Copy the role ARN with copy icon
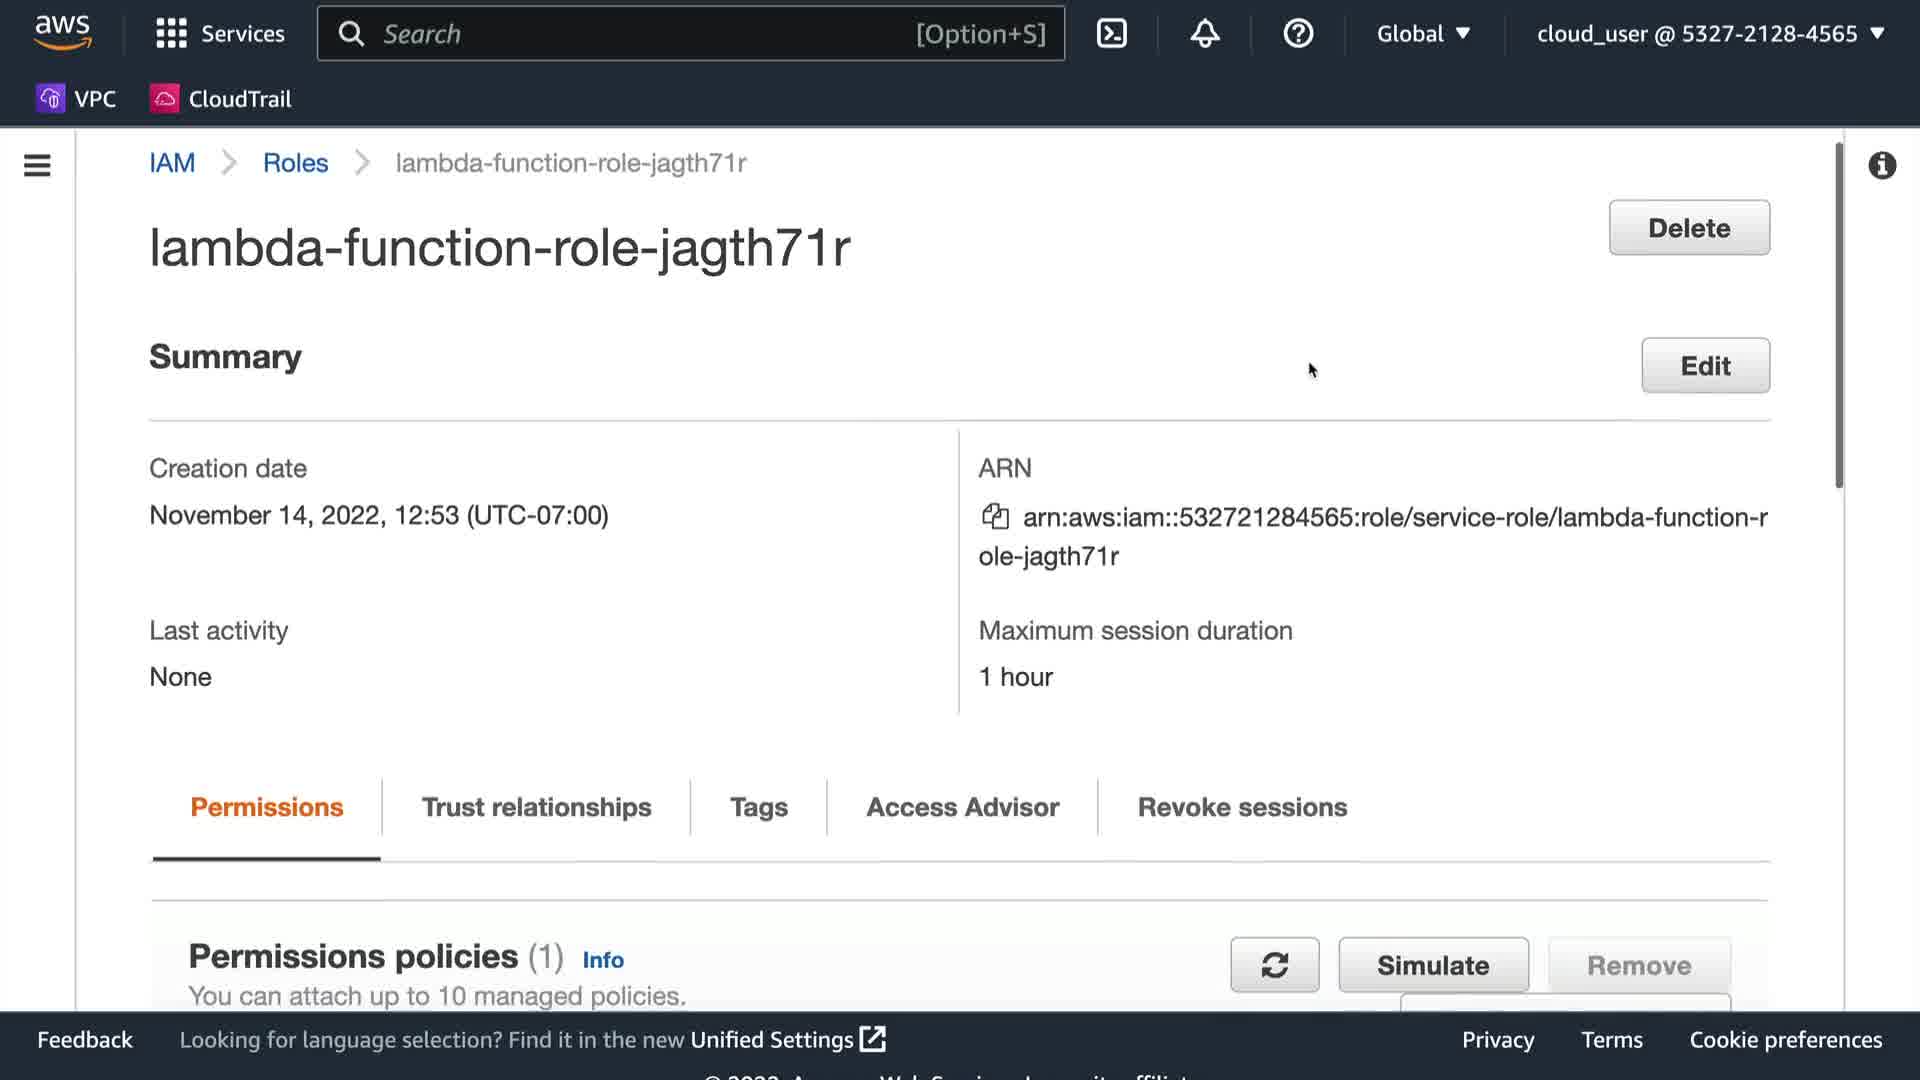 [994, 516]
